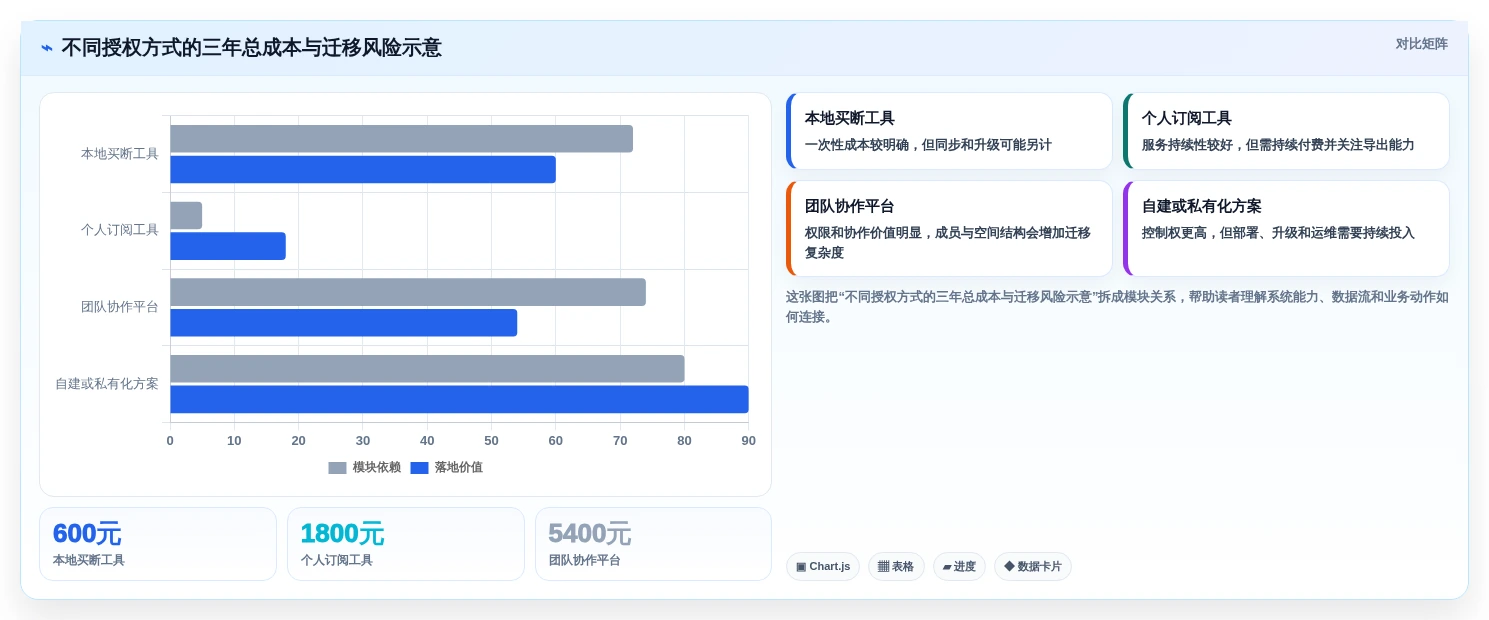1489x620 pixels.
Task: Click the gray 模块依赖 bar for 团队协作平台
Action: (x=408, y=292)
